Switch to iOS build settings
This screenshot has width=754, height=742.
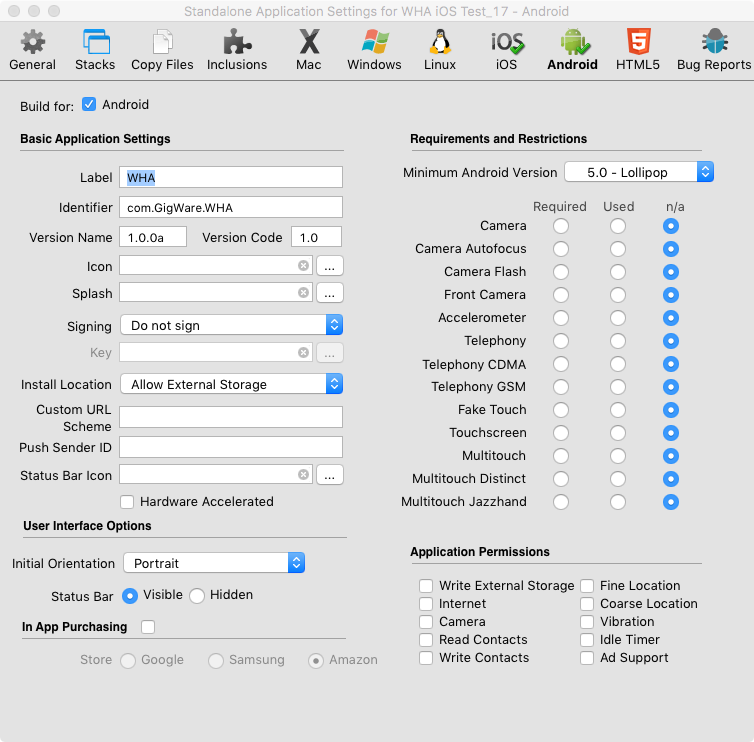506,50
